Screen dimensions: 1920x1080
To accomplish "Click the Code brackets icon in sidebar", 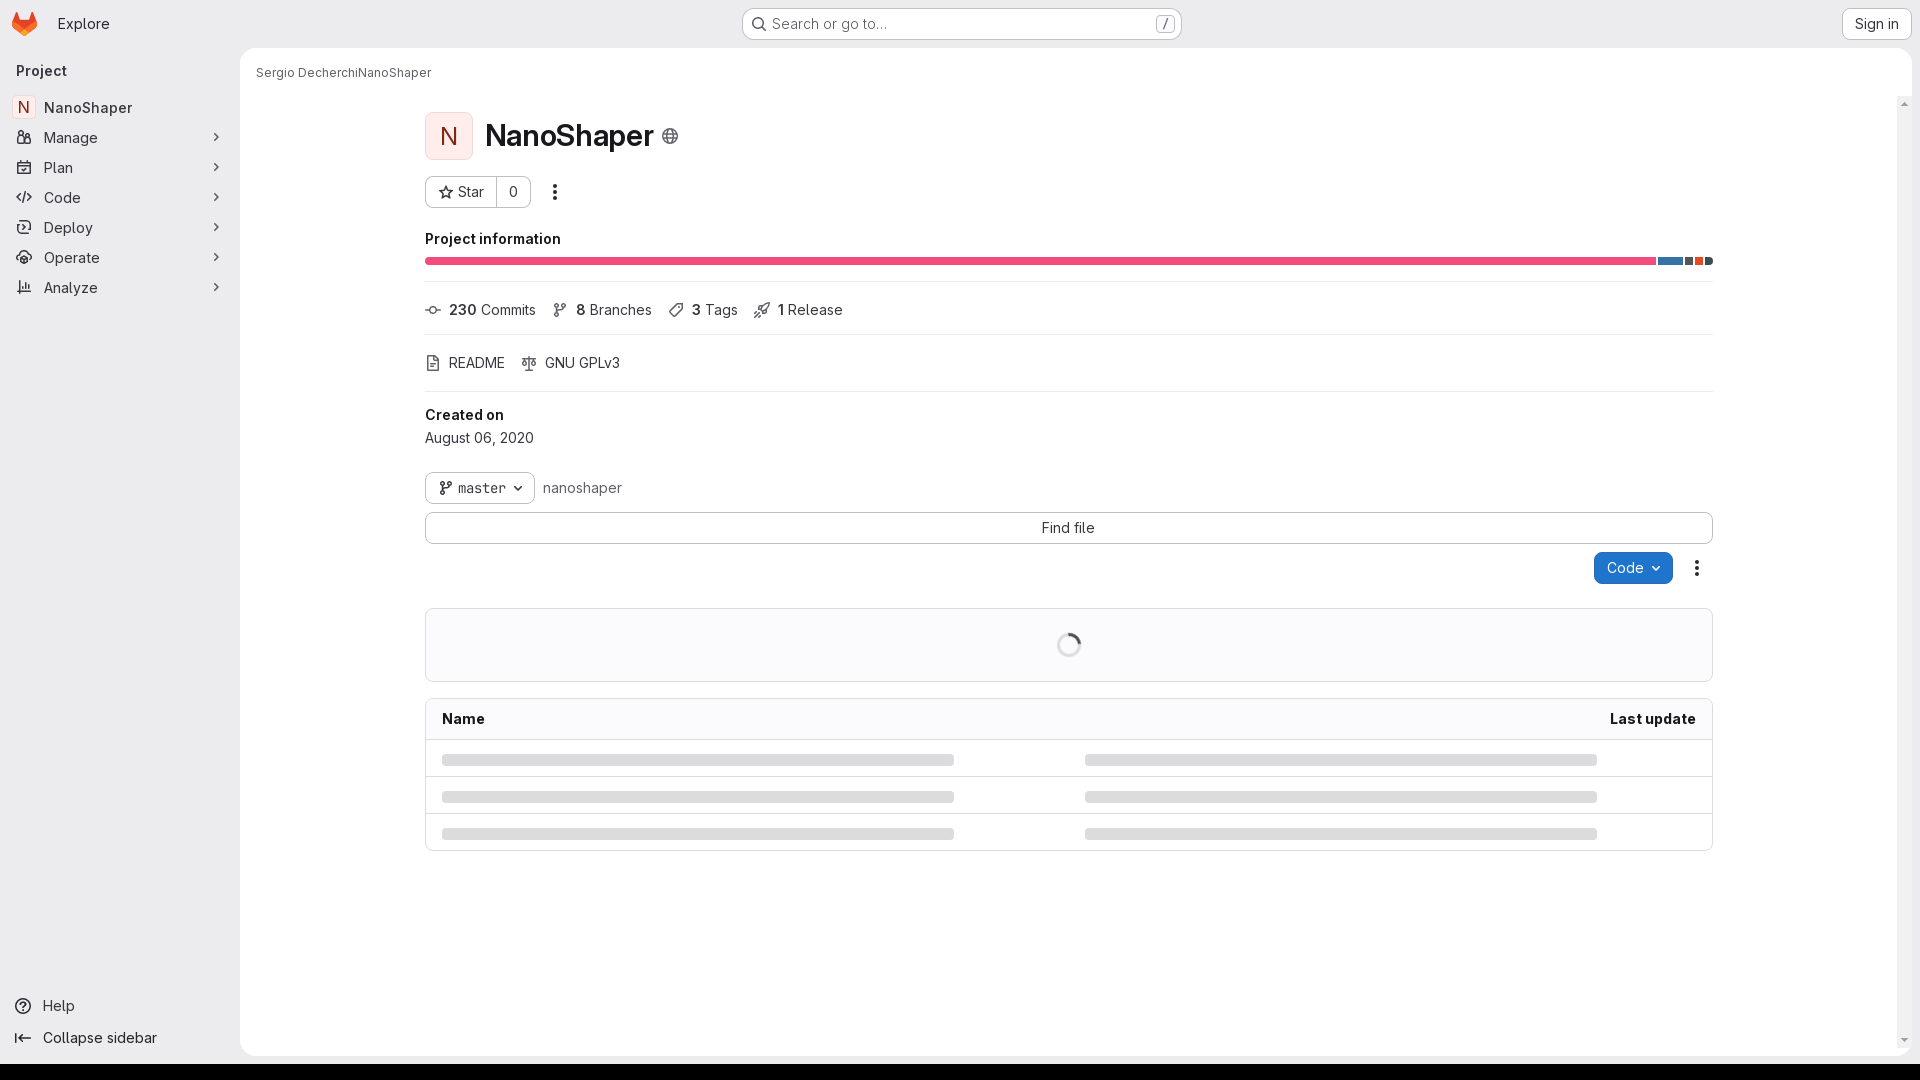I will click(x=24, y=197).
